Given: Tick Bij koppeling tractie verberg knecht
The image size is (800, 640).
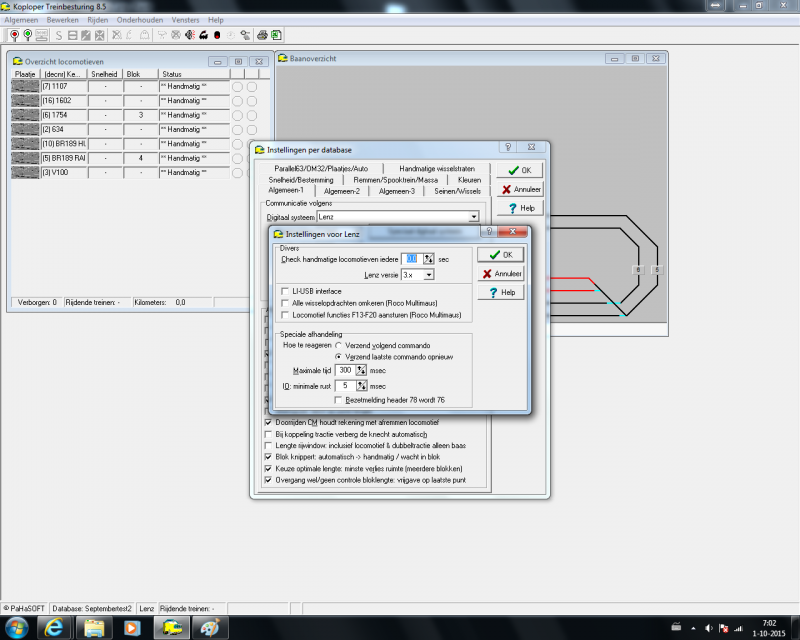Looking at the screenshot, I should (x=268, y=434).
